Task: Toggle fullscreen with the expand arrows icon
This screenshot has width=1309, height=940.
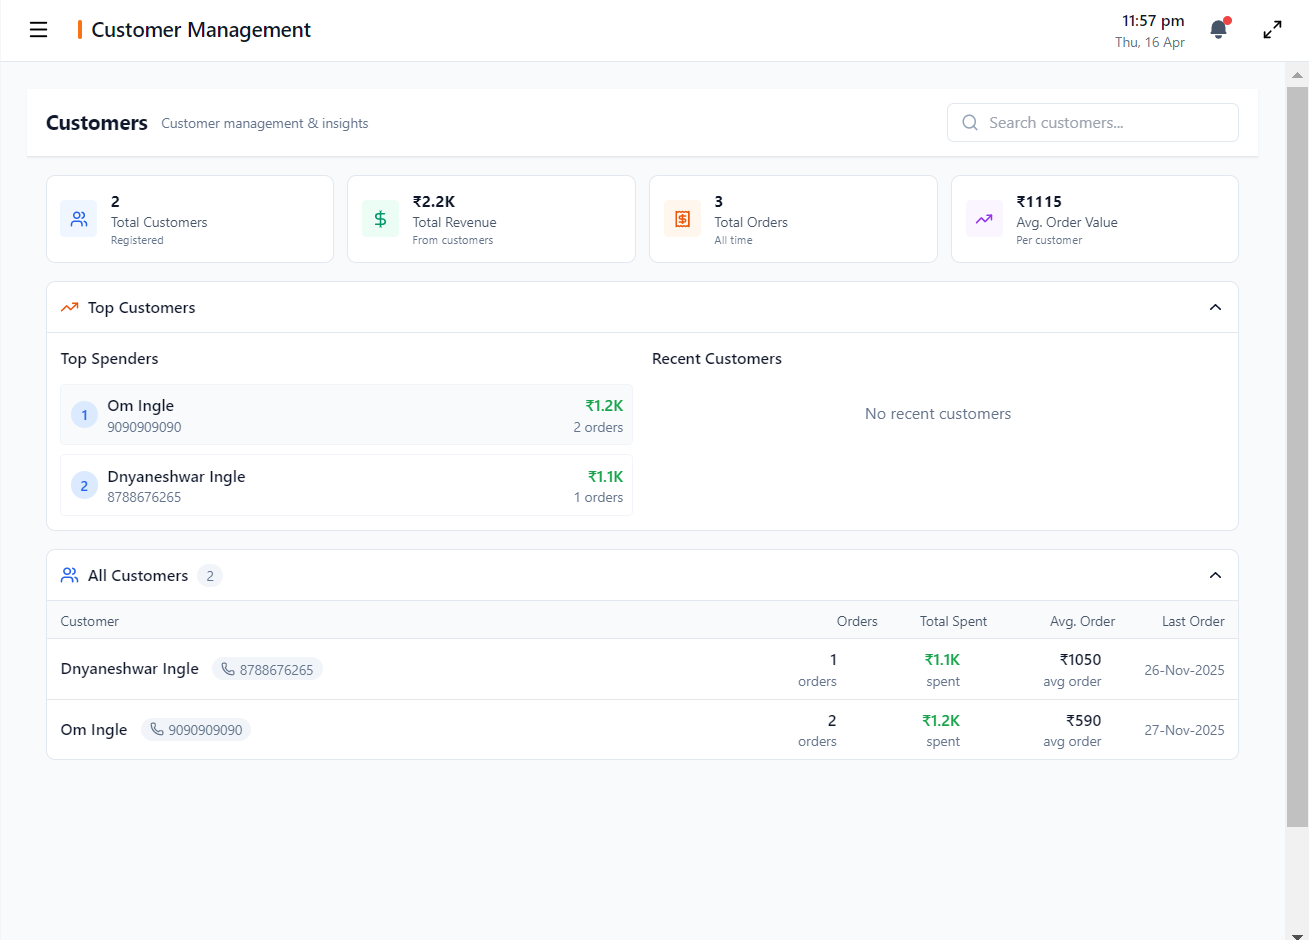Action: [x=1272, y=30]
